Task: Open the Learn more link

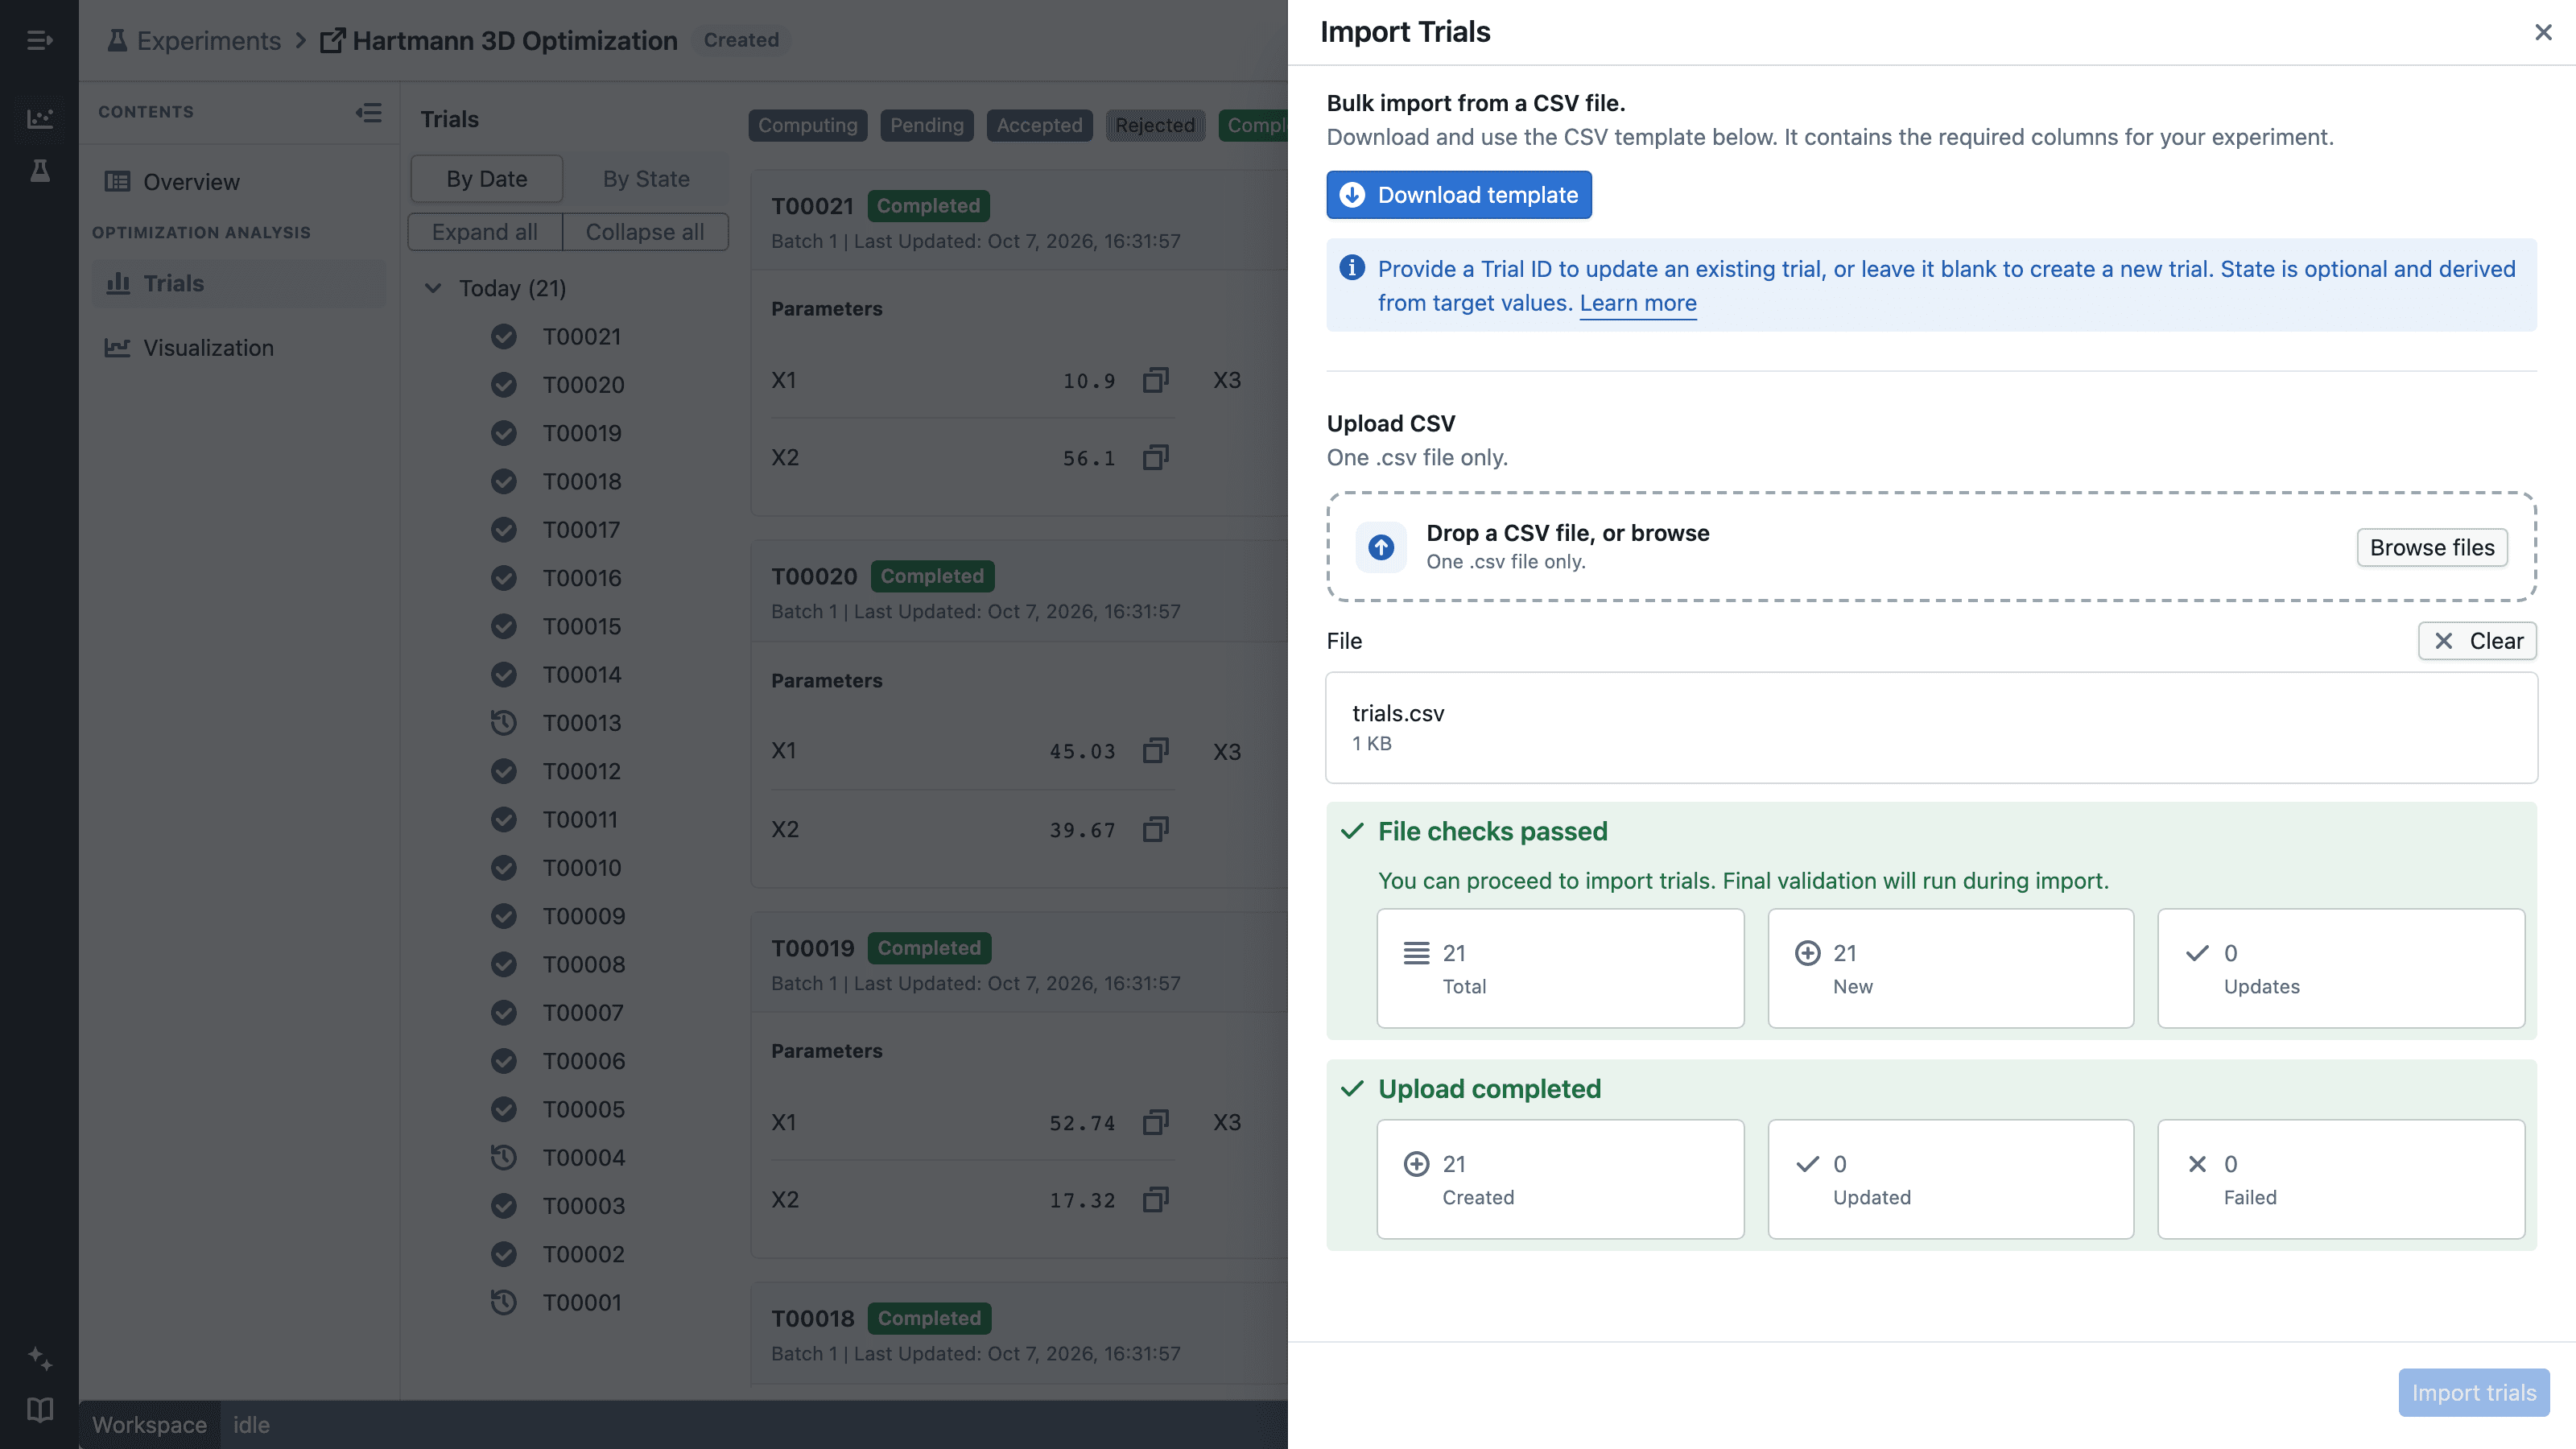Action: [x=1638, y=303]
